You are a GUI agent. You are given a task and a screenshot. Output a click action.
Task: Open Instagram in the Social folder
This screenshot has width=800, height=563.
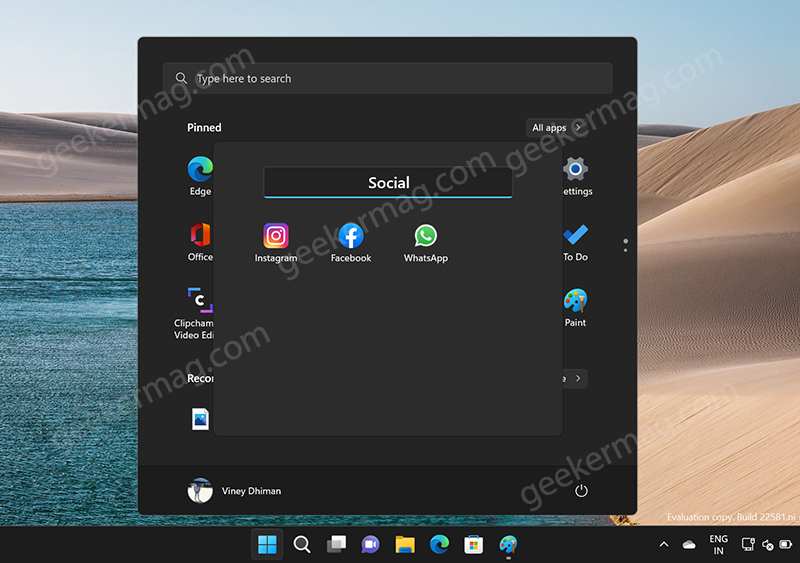pyautogui.click(x=276, y=243)
